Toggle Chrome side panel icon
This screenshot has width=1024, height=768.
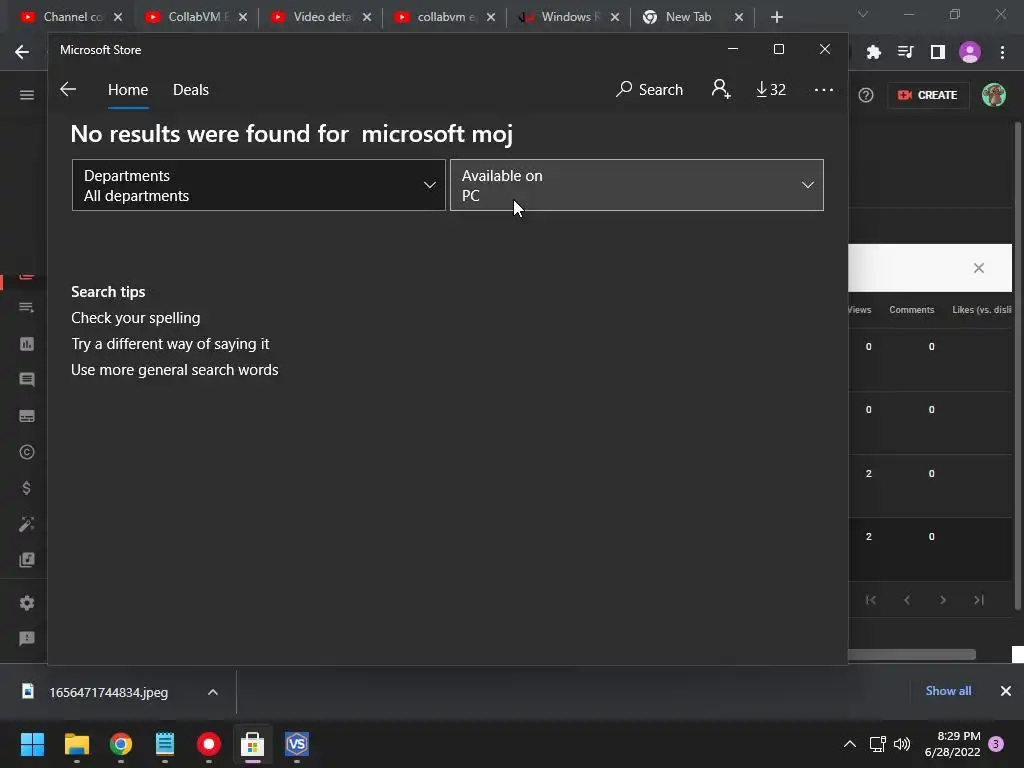click(x=938, y=52)
